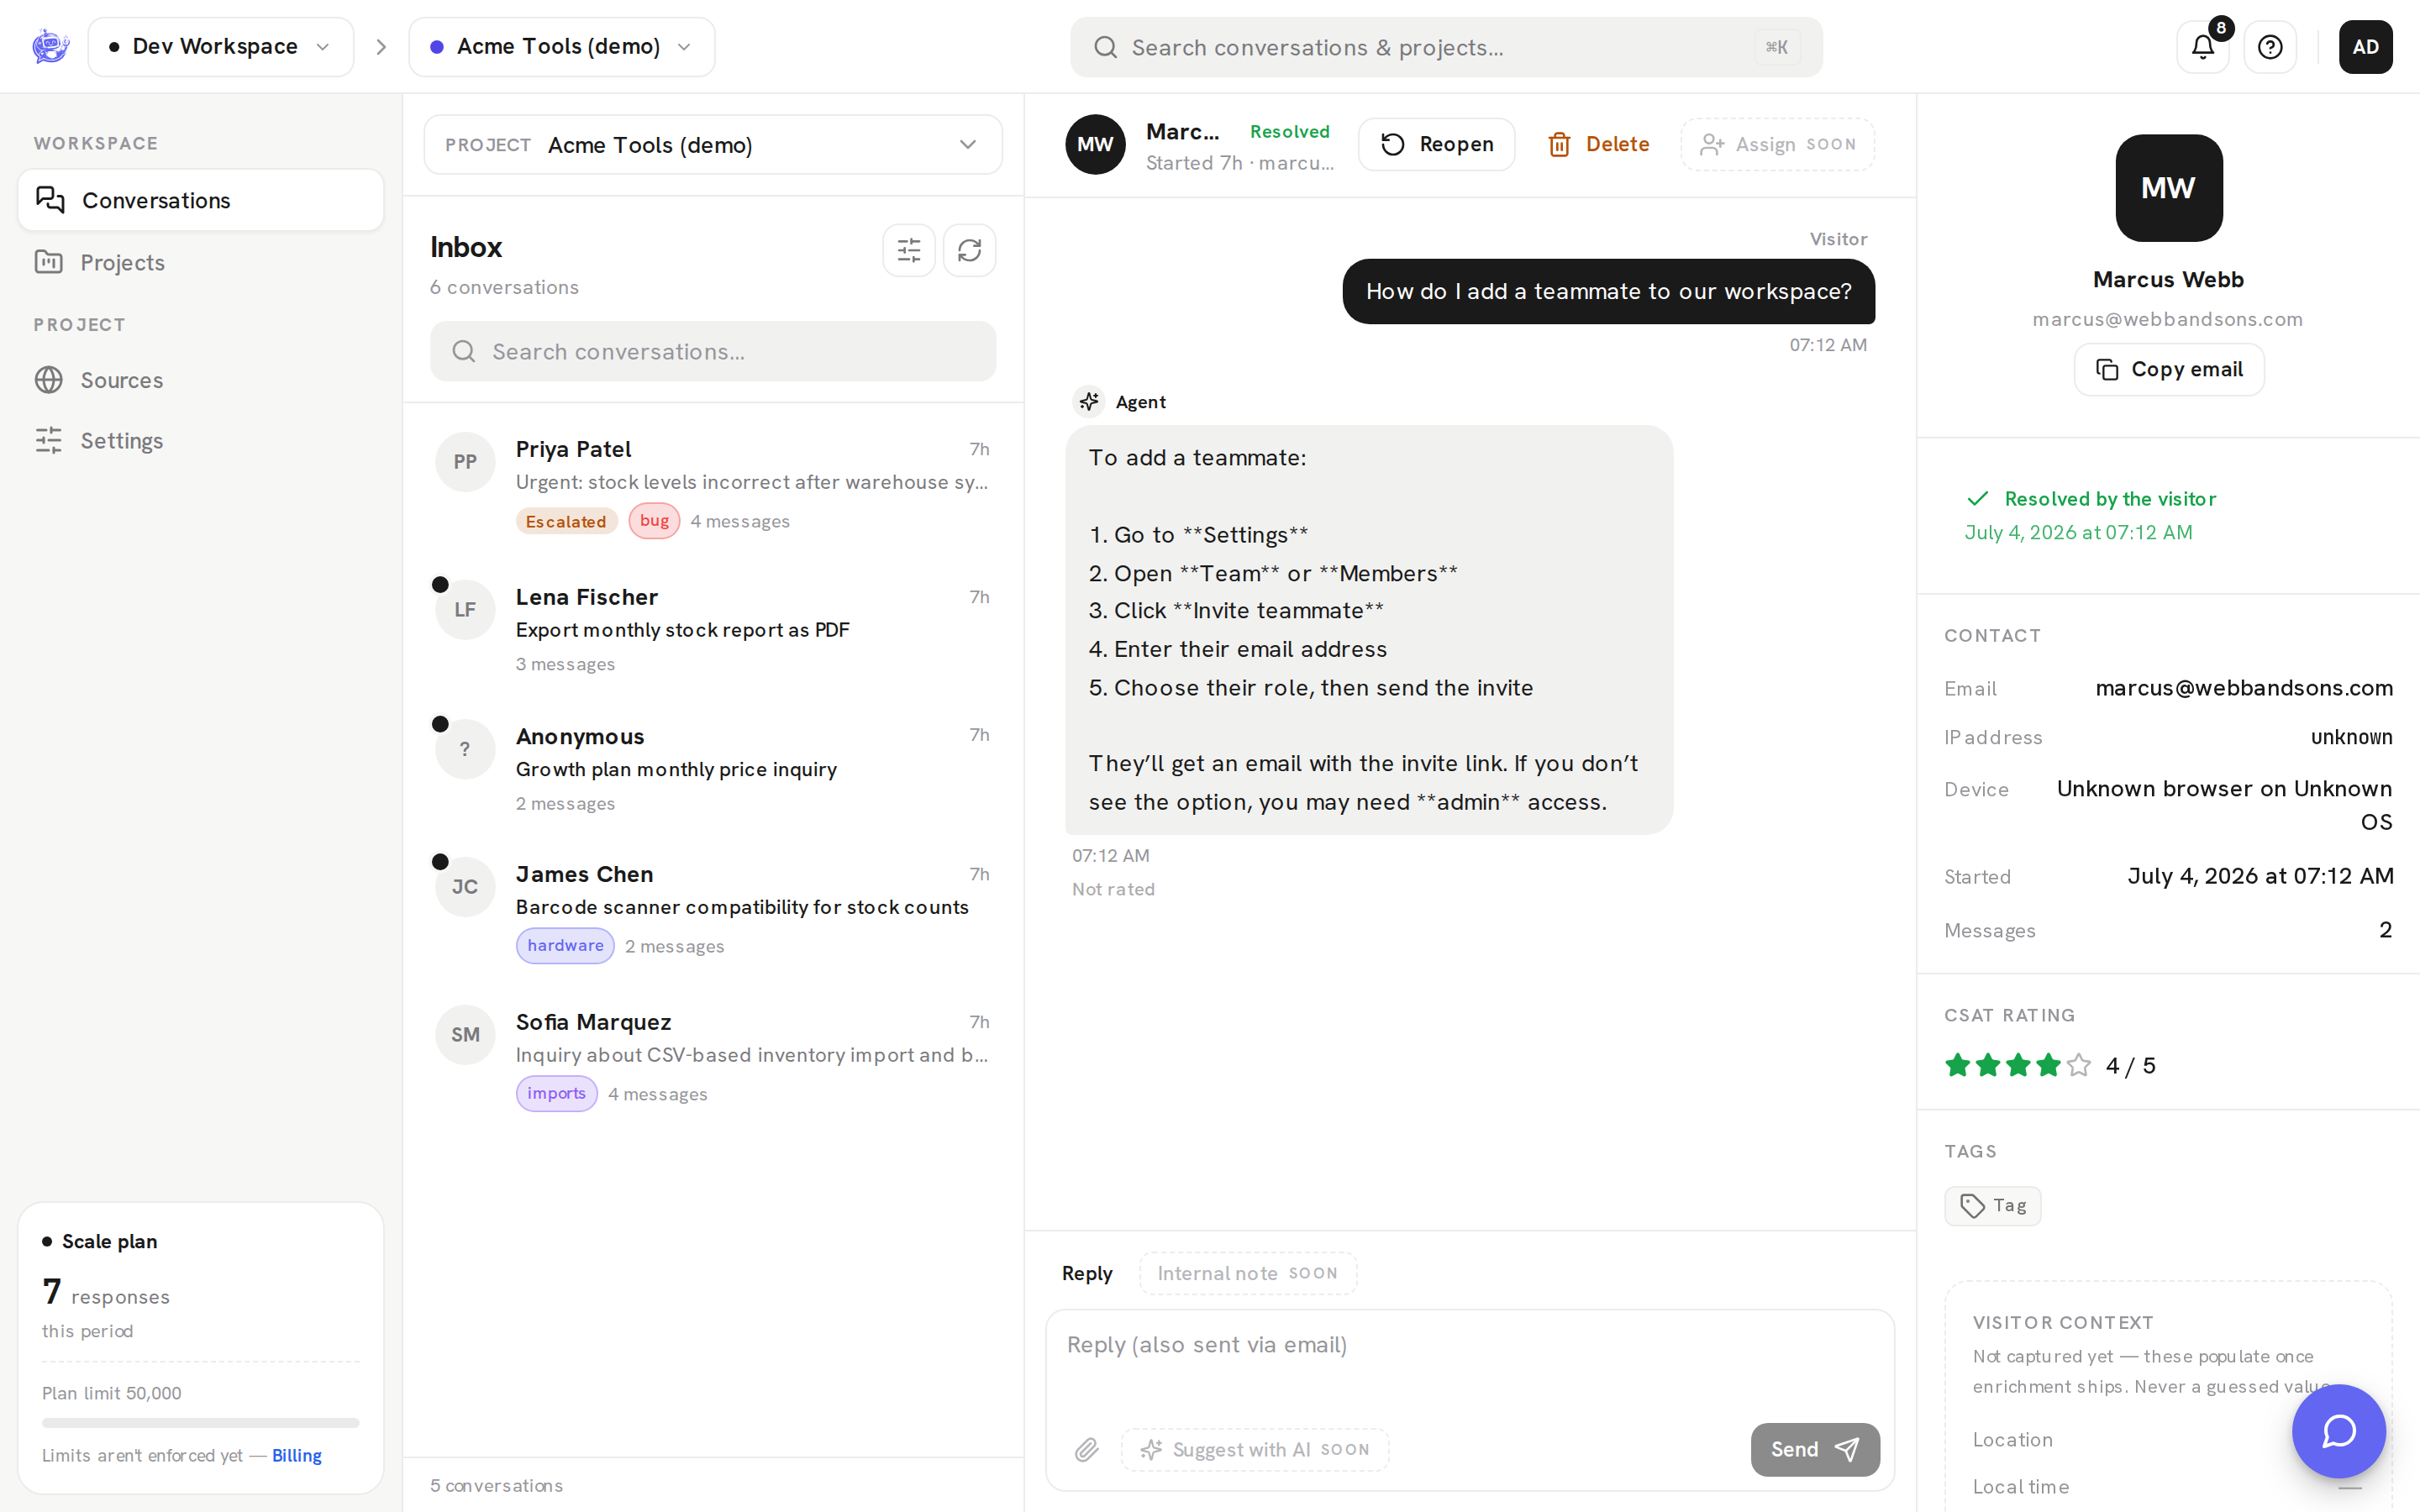This screenshot has height=1512, width=2420.
Task: Click the reply text area
Action: (x=1470, y=1360)
